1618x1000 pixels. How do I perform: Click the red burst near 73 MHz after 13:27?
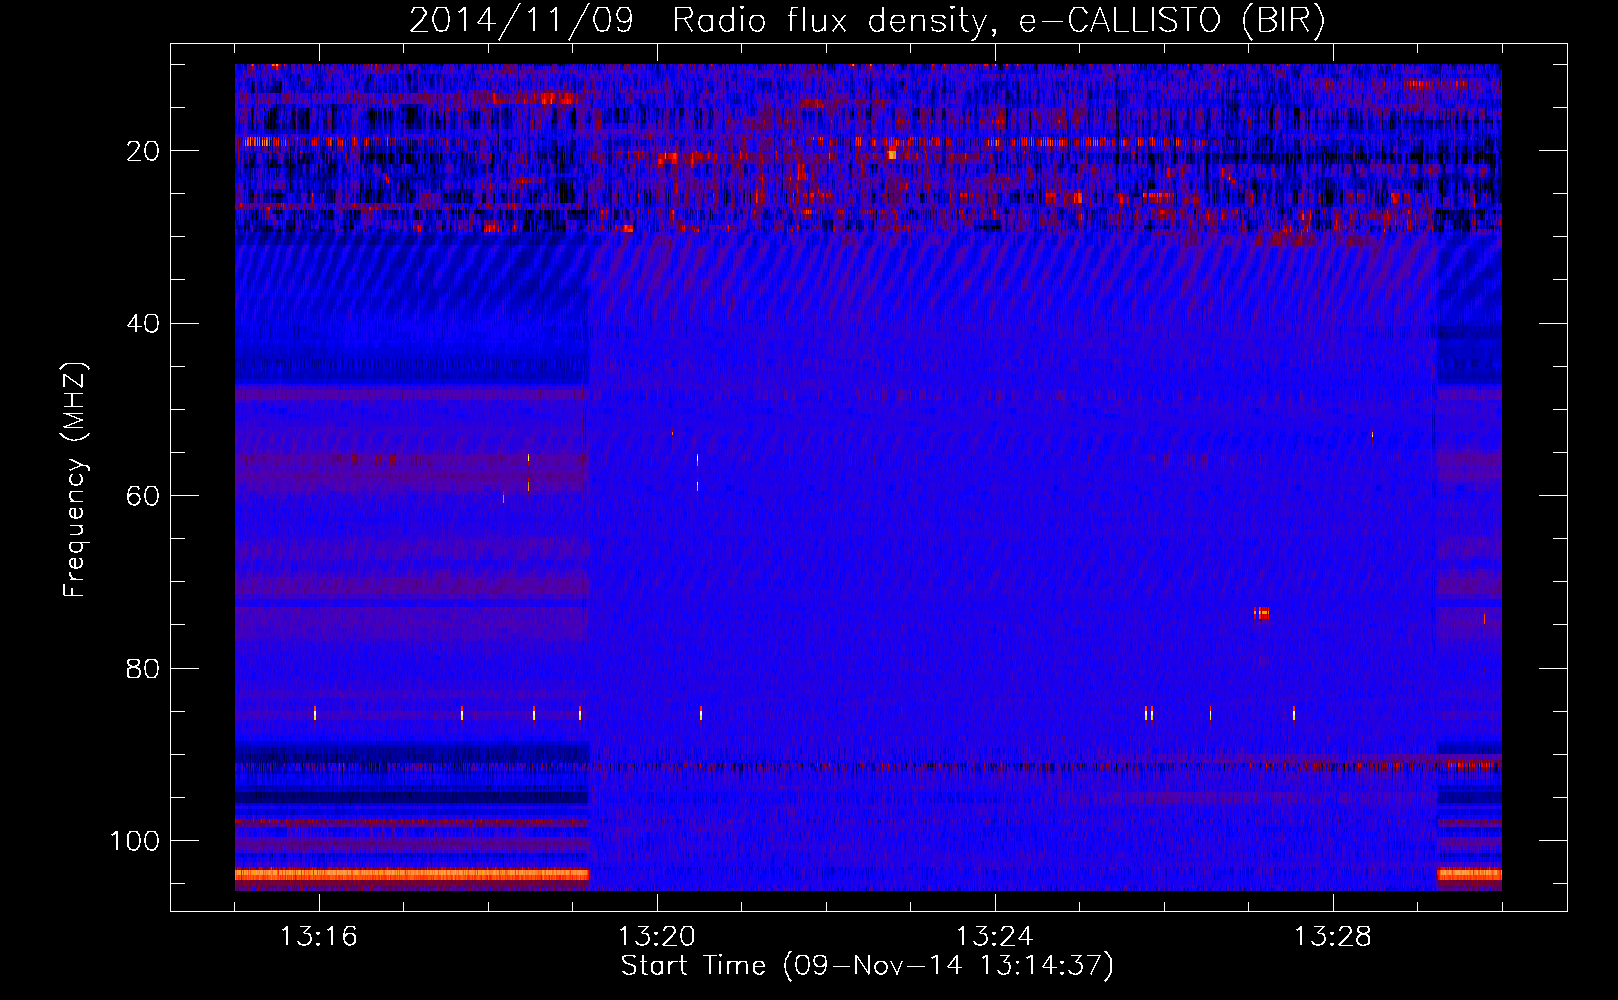pyautogui.click(x=1262, y=613)
